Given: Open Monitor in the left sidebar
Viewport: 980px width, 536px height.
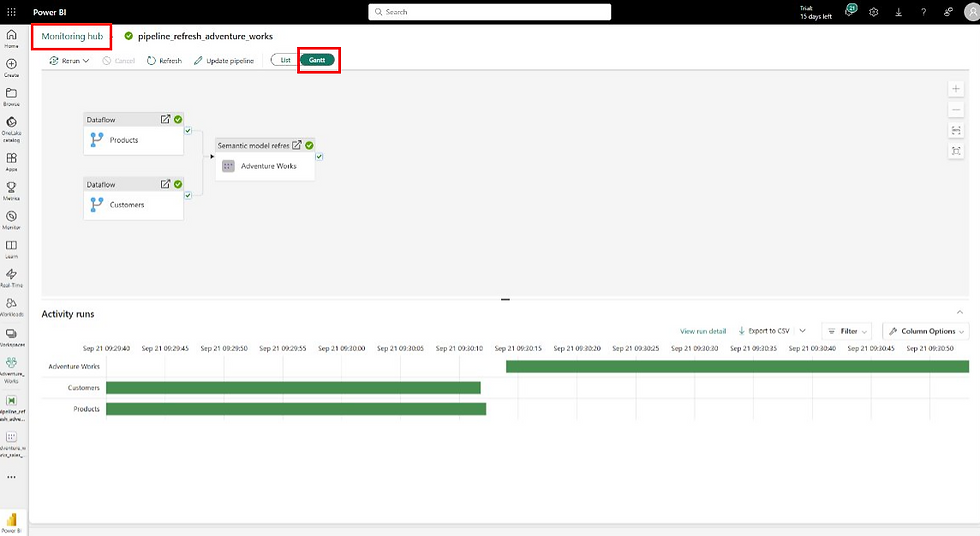Looking at the screenshot, I should (11, 220).
